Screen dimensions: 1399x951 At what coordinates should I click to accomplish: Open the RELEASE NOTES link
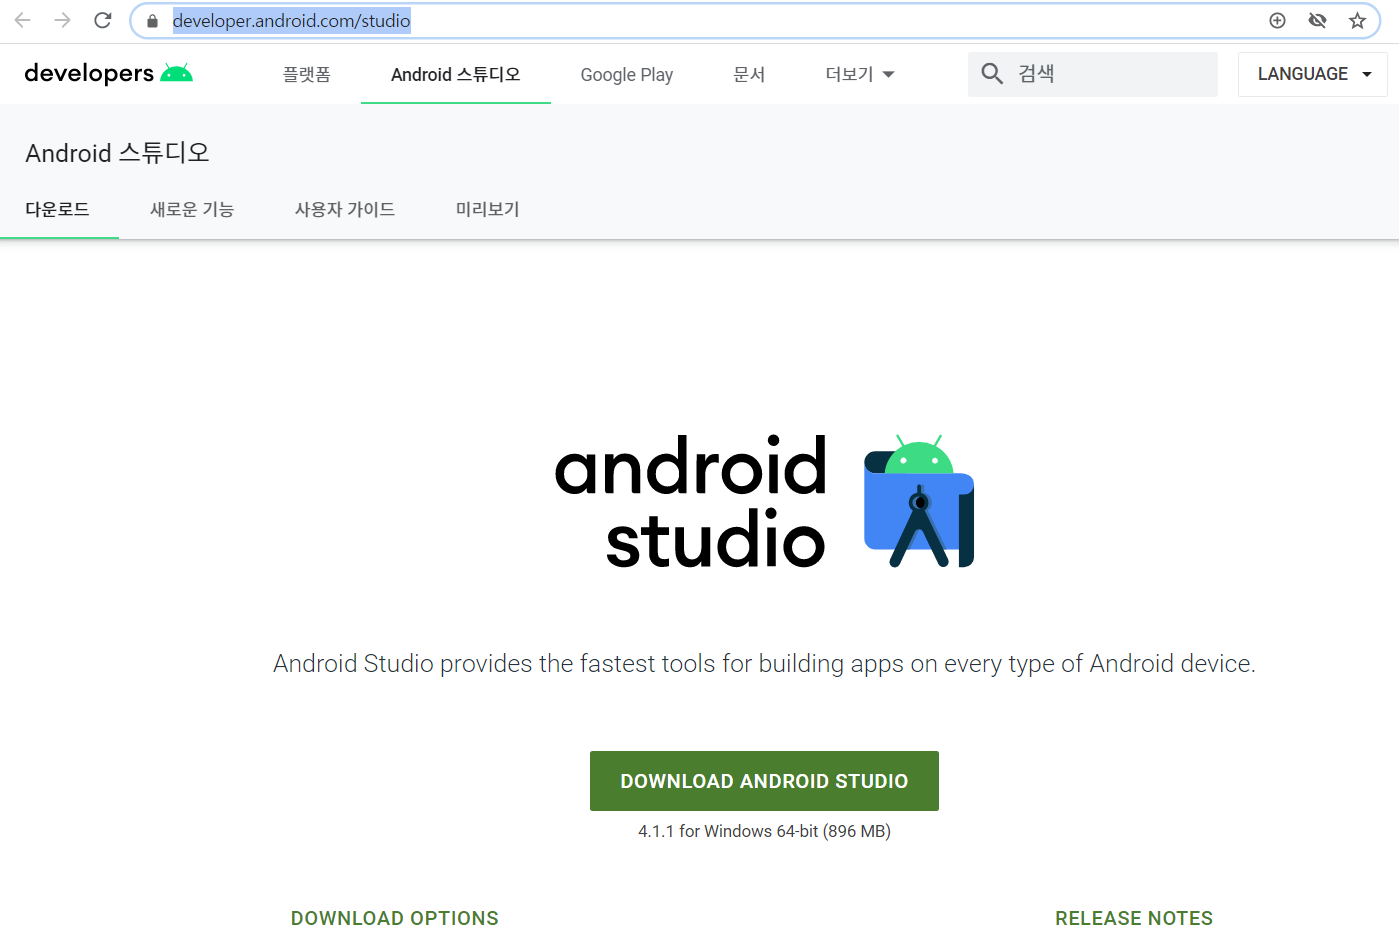(1134, 918)
